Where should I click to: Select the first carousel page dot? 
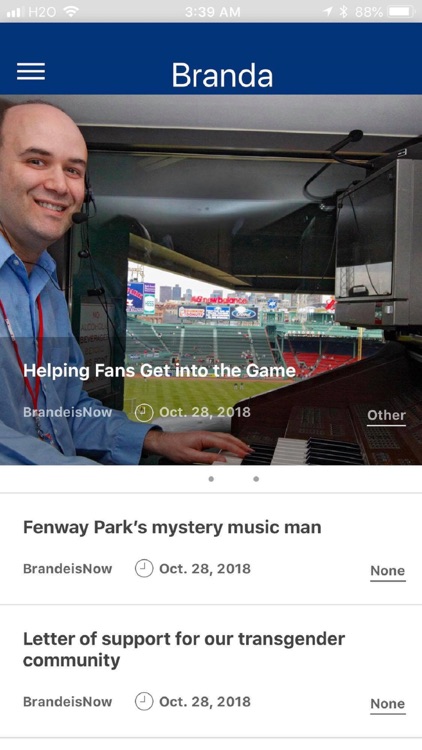[211, 479]
